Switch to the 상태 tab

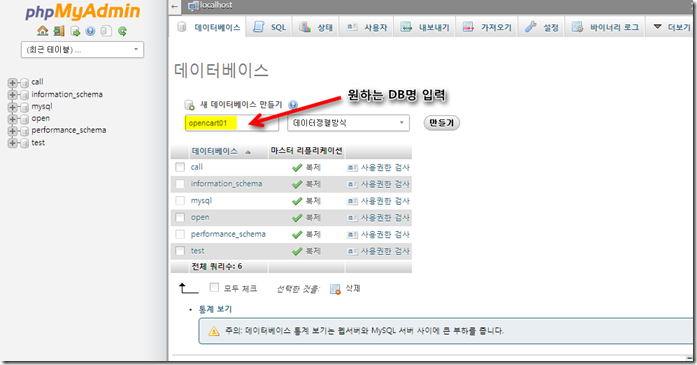(x=316, y=27)
